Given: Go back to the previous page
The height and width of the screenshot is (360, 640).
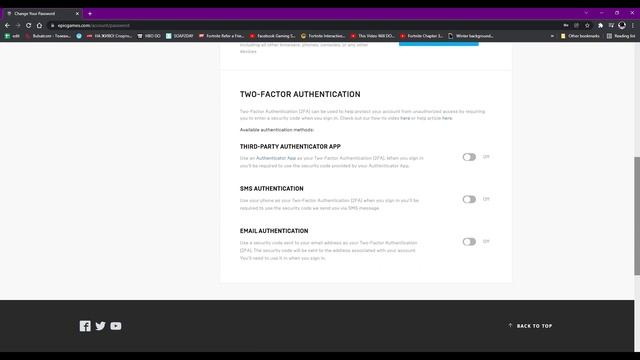Looking at the screenshot, I should coord(7,25).
